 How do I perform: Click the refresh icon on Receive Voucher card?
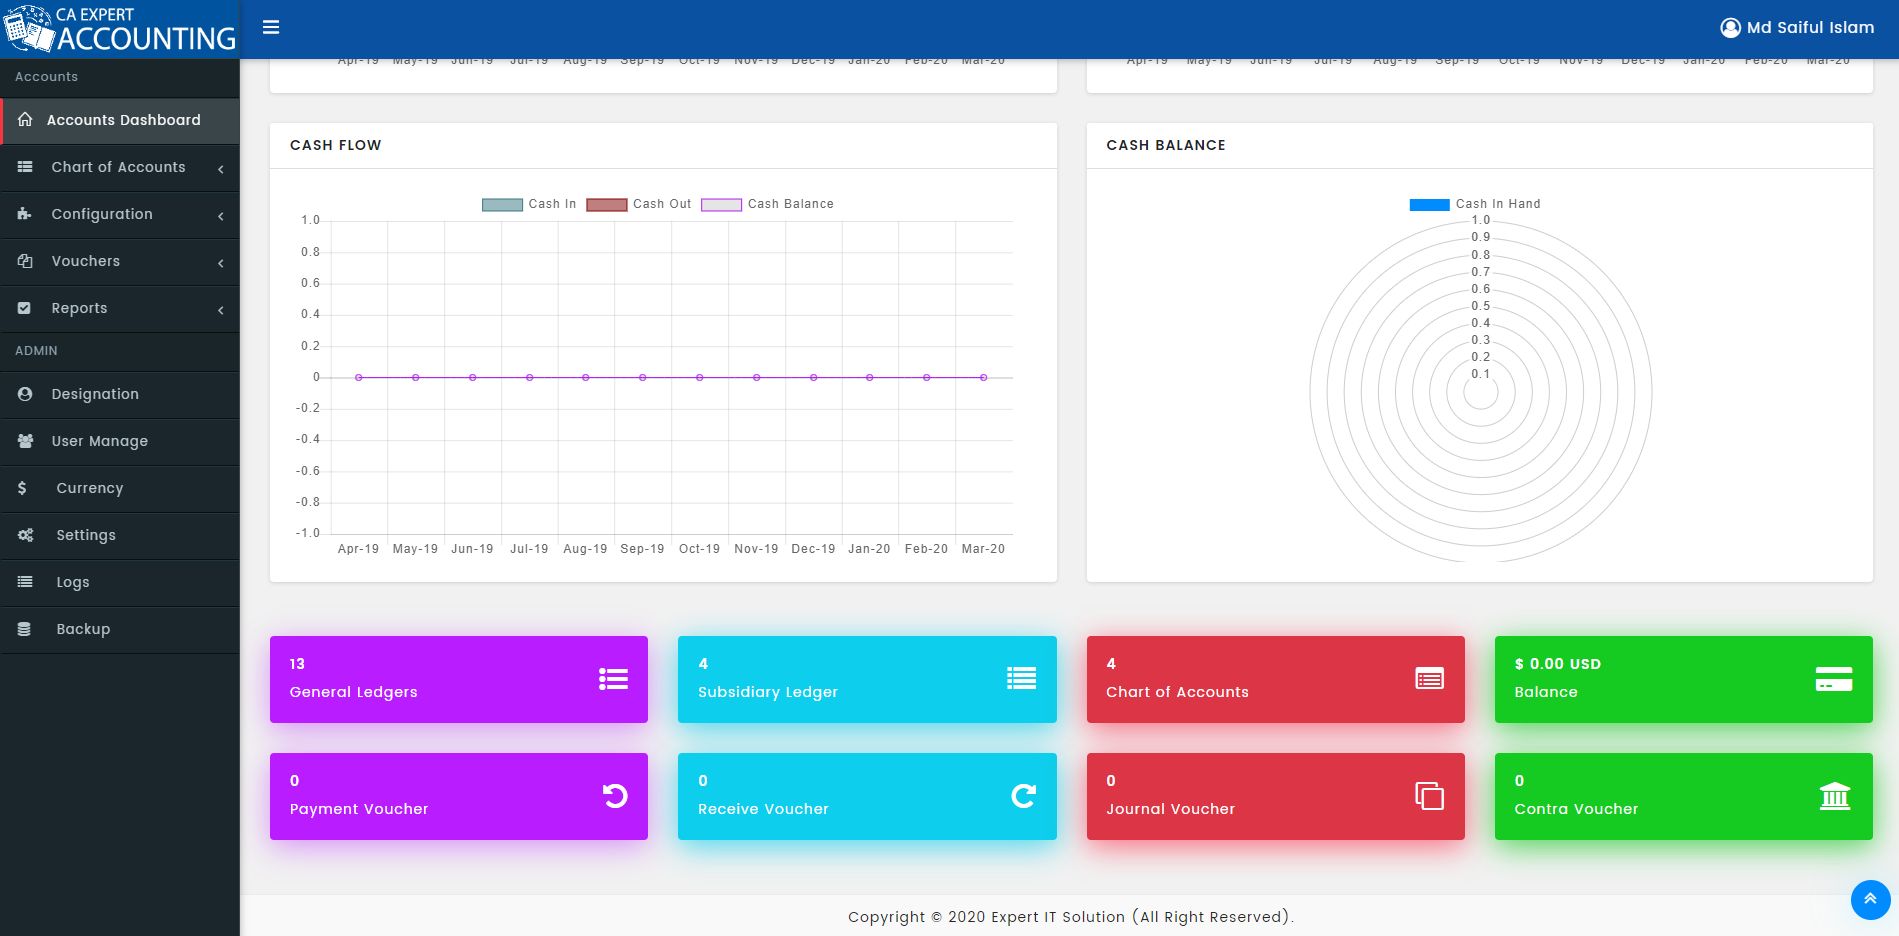[x=1023, y=796]
